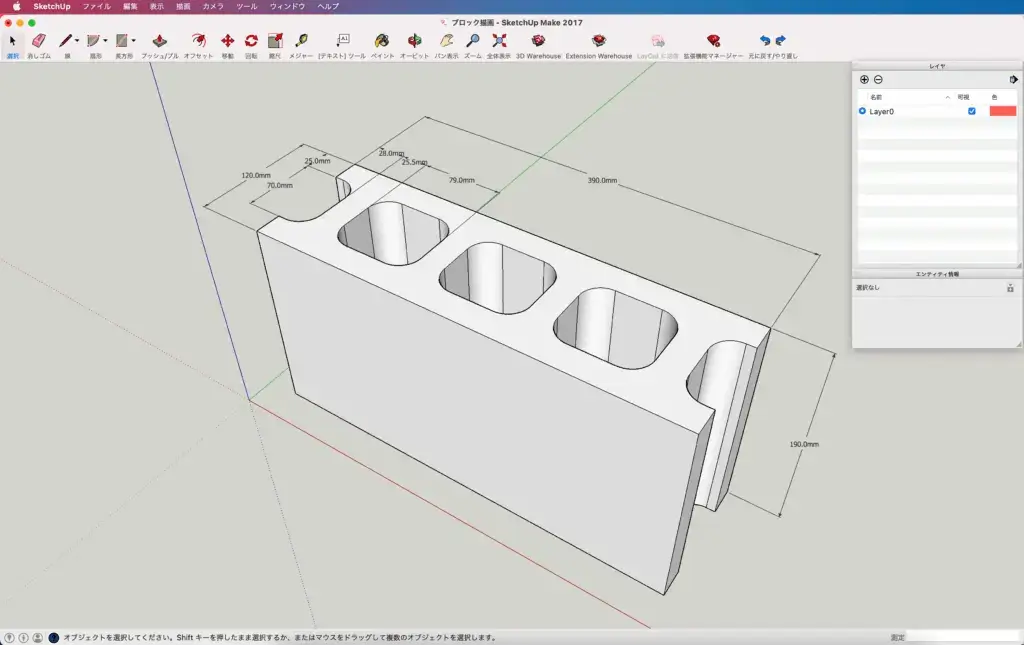Activate the Zoom (ズーム) magnifier tool
This screenshot has width=1024, height=645.
(x=473, y=40)
